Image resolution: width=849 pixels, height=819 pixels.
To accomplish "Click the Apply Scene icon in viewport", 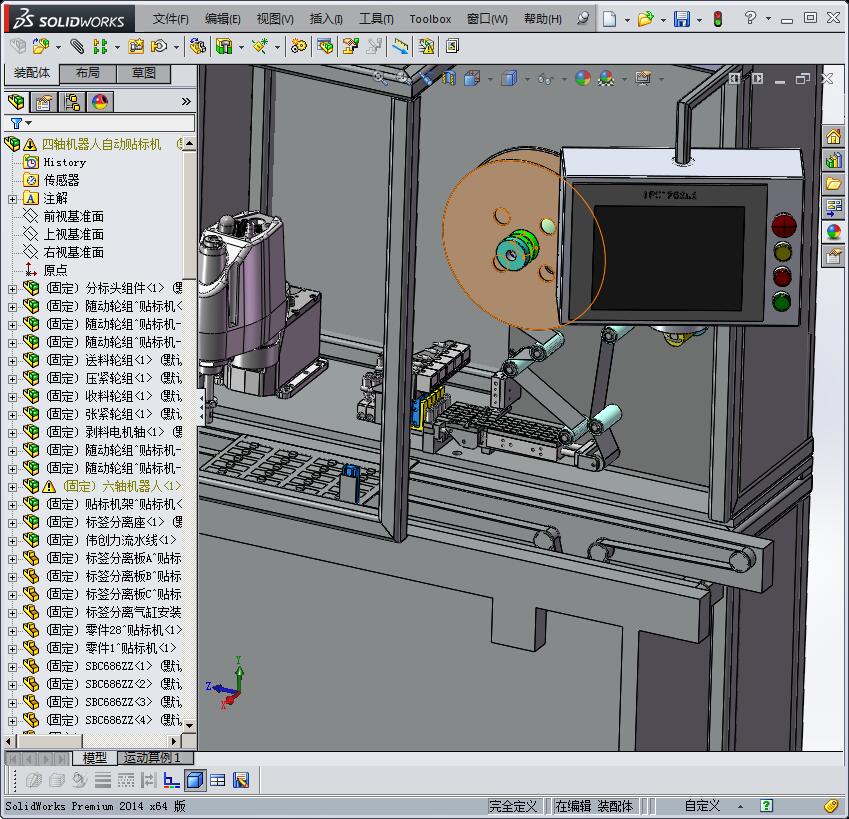I will point(606,79).
